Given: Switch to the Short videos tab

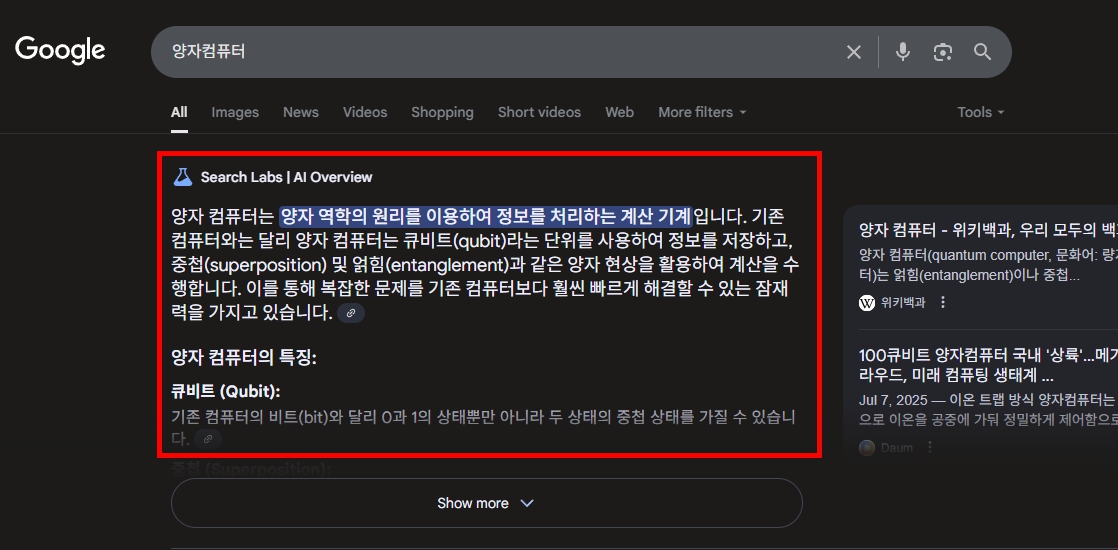Looking at the screenshot, I should 539,112.
